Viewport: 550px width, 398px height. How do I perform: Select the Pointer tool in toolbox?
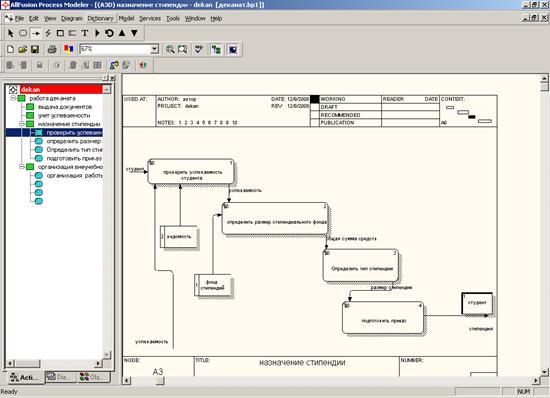pos(11,33)
